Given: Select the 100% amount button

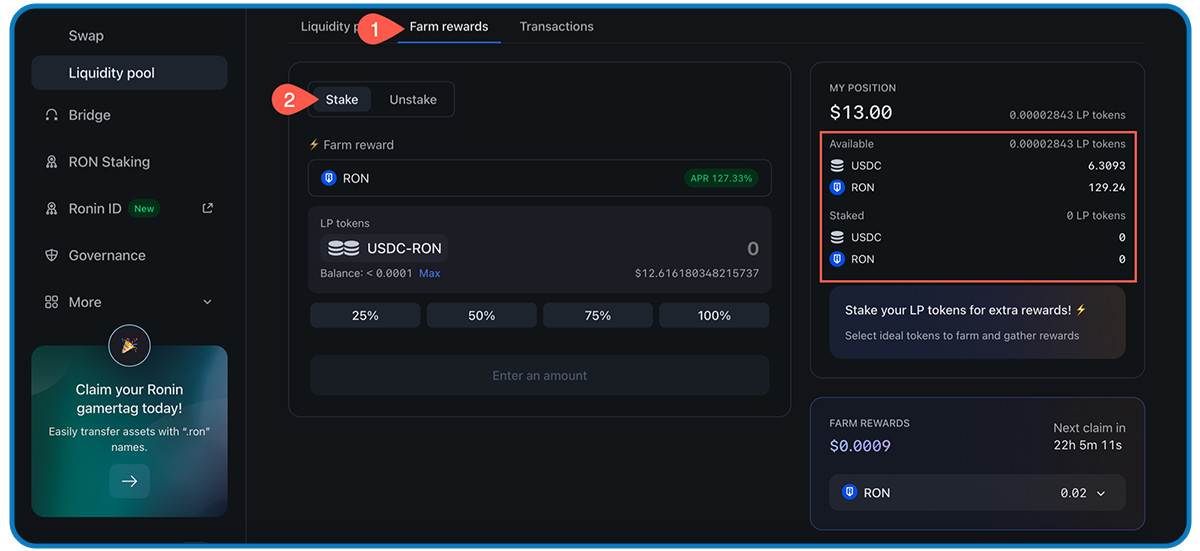Looking at the screenshot, I should point(714,316).
